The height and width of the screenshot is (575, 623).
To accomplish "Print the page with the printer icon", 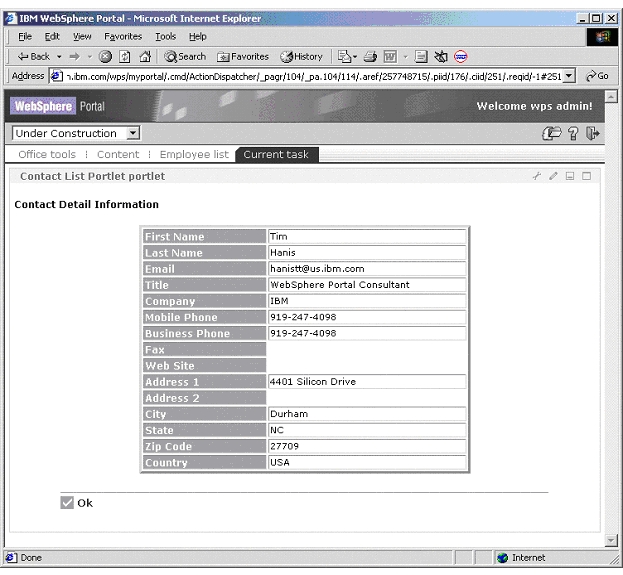I will [x=370, y=57].
